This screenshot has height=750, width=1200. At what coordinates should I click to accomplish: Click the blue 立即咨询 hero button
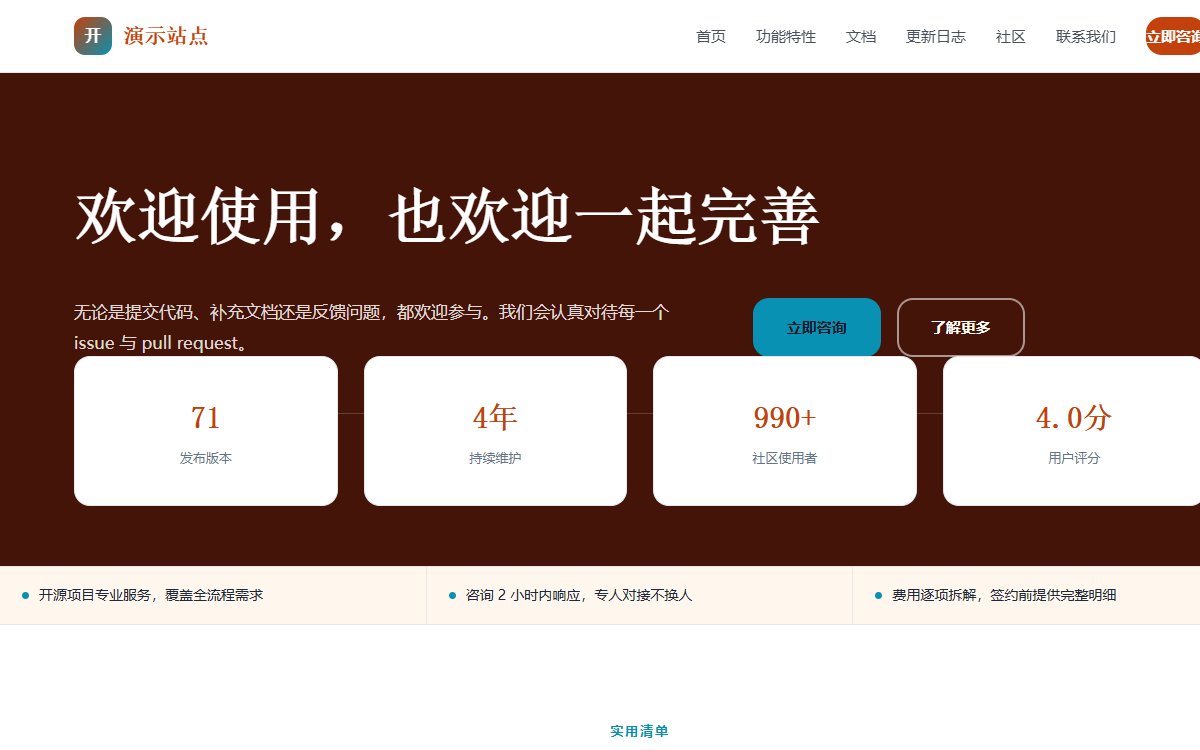tap(817, 327)
